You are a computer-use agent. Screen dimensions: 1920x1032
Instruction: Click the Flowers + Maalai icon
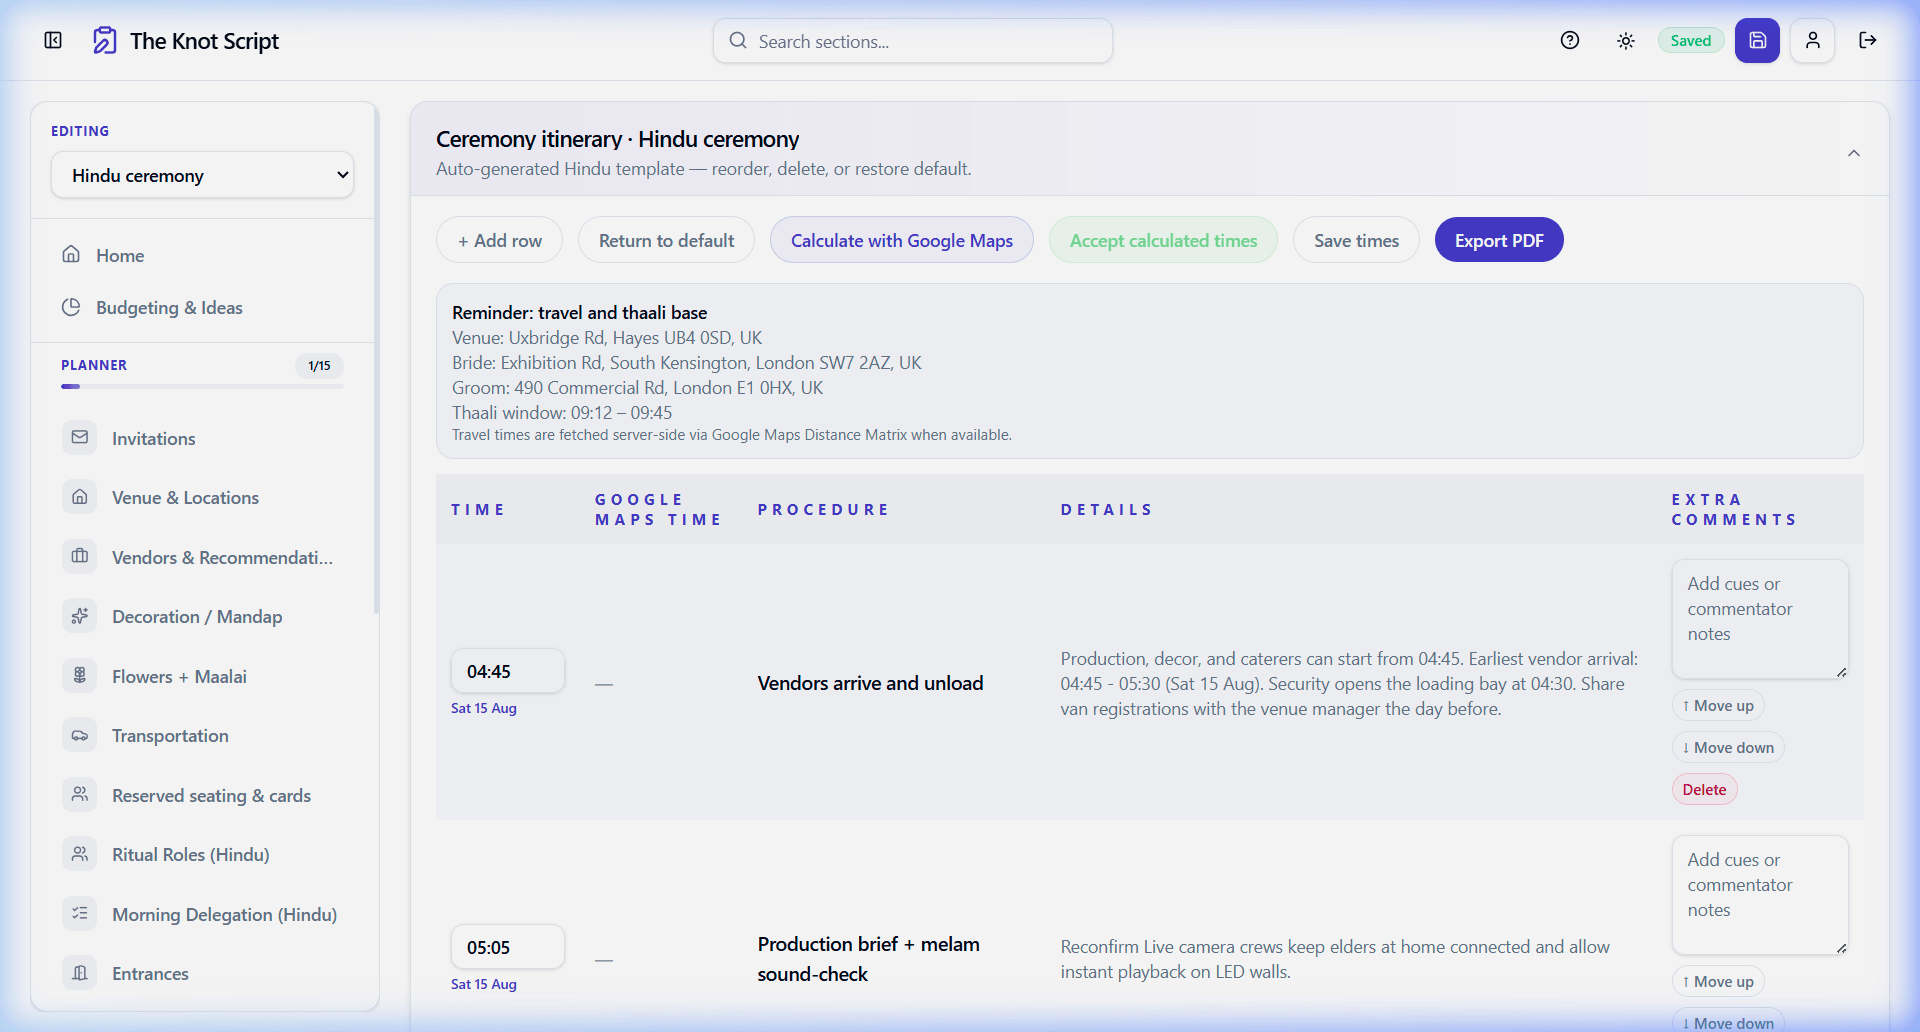(80, 676)
